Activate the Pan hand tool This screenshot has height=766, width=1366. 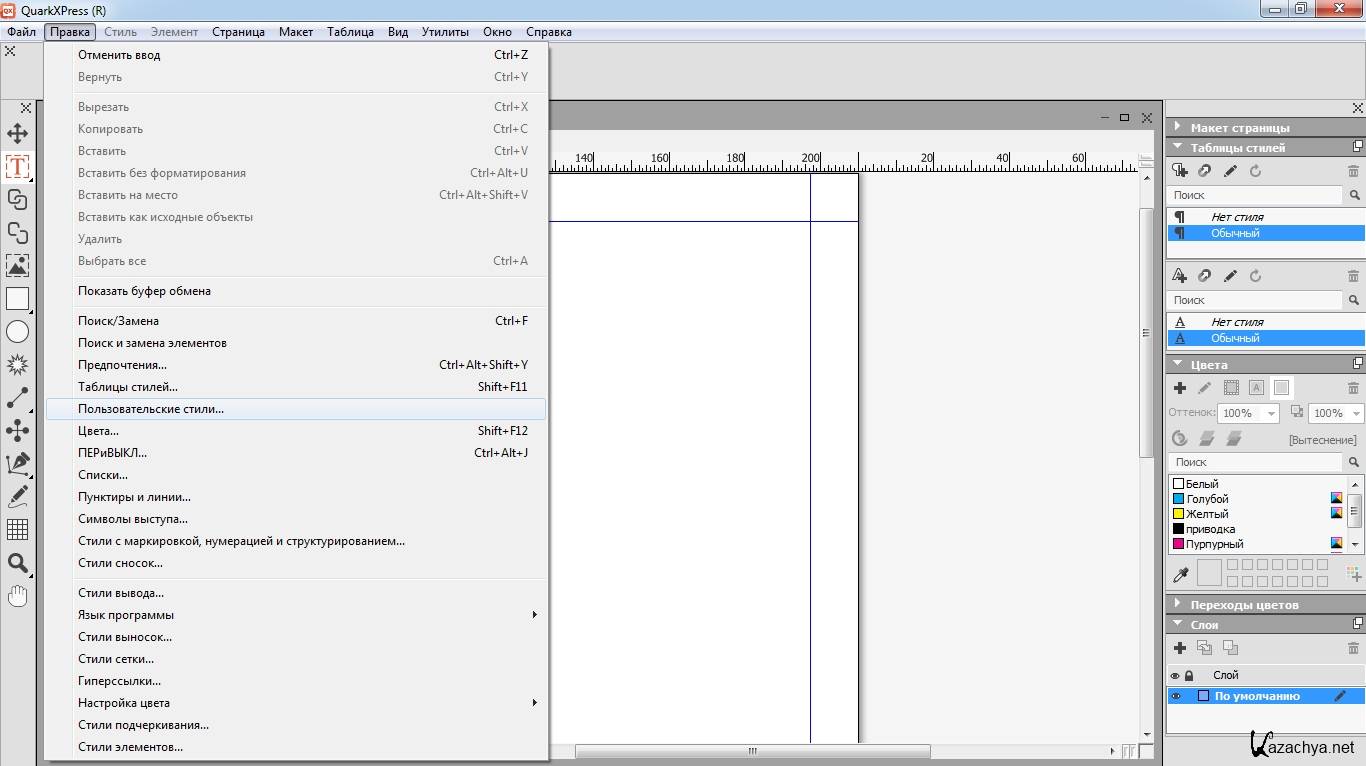[x=17, y=596]
